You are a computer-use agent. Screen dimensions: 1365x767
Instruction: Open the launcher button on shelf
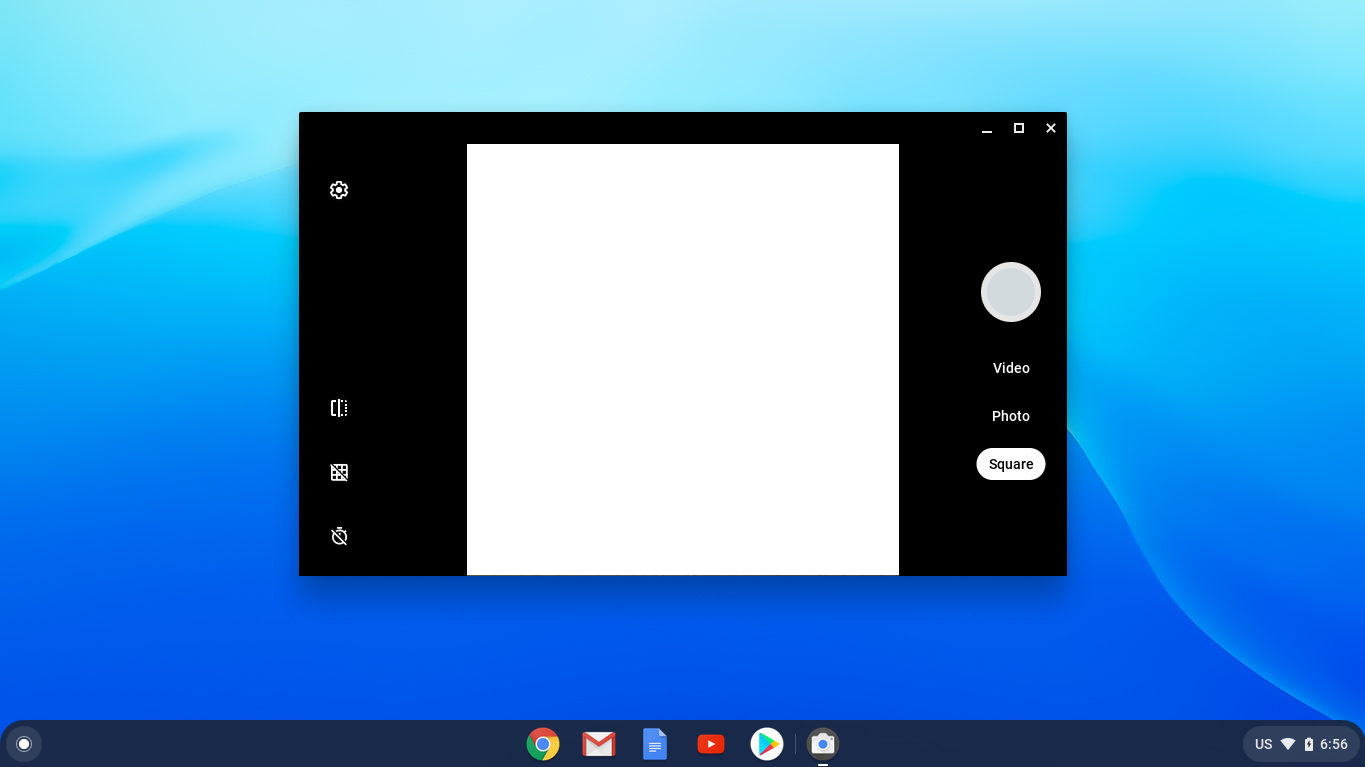[24, 744]
